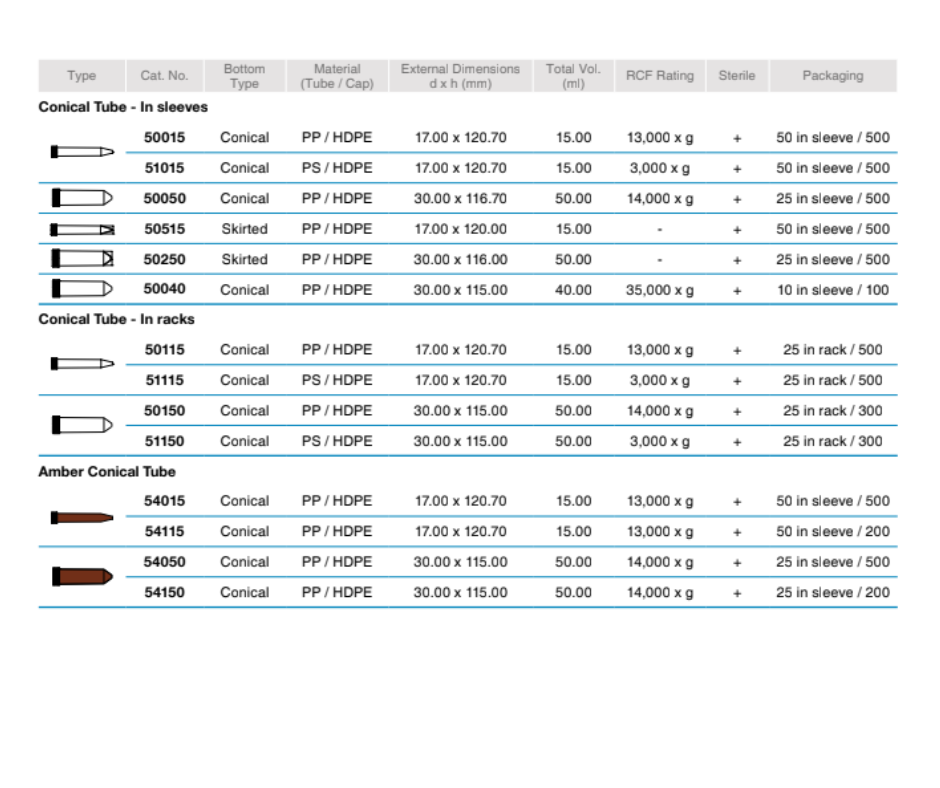The width and height of the screenshot is (940, 788).
Task: Select catalog number 54150
Action: 164,592
